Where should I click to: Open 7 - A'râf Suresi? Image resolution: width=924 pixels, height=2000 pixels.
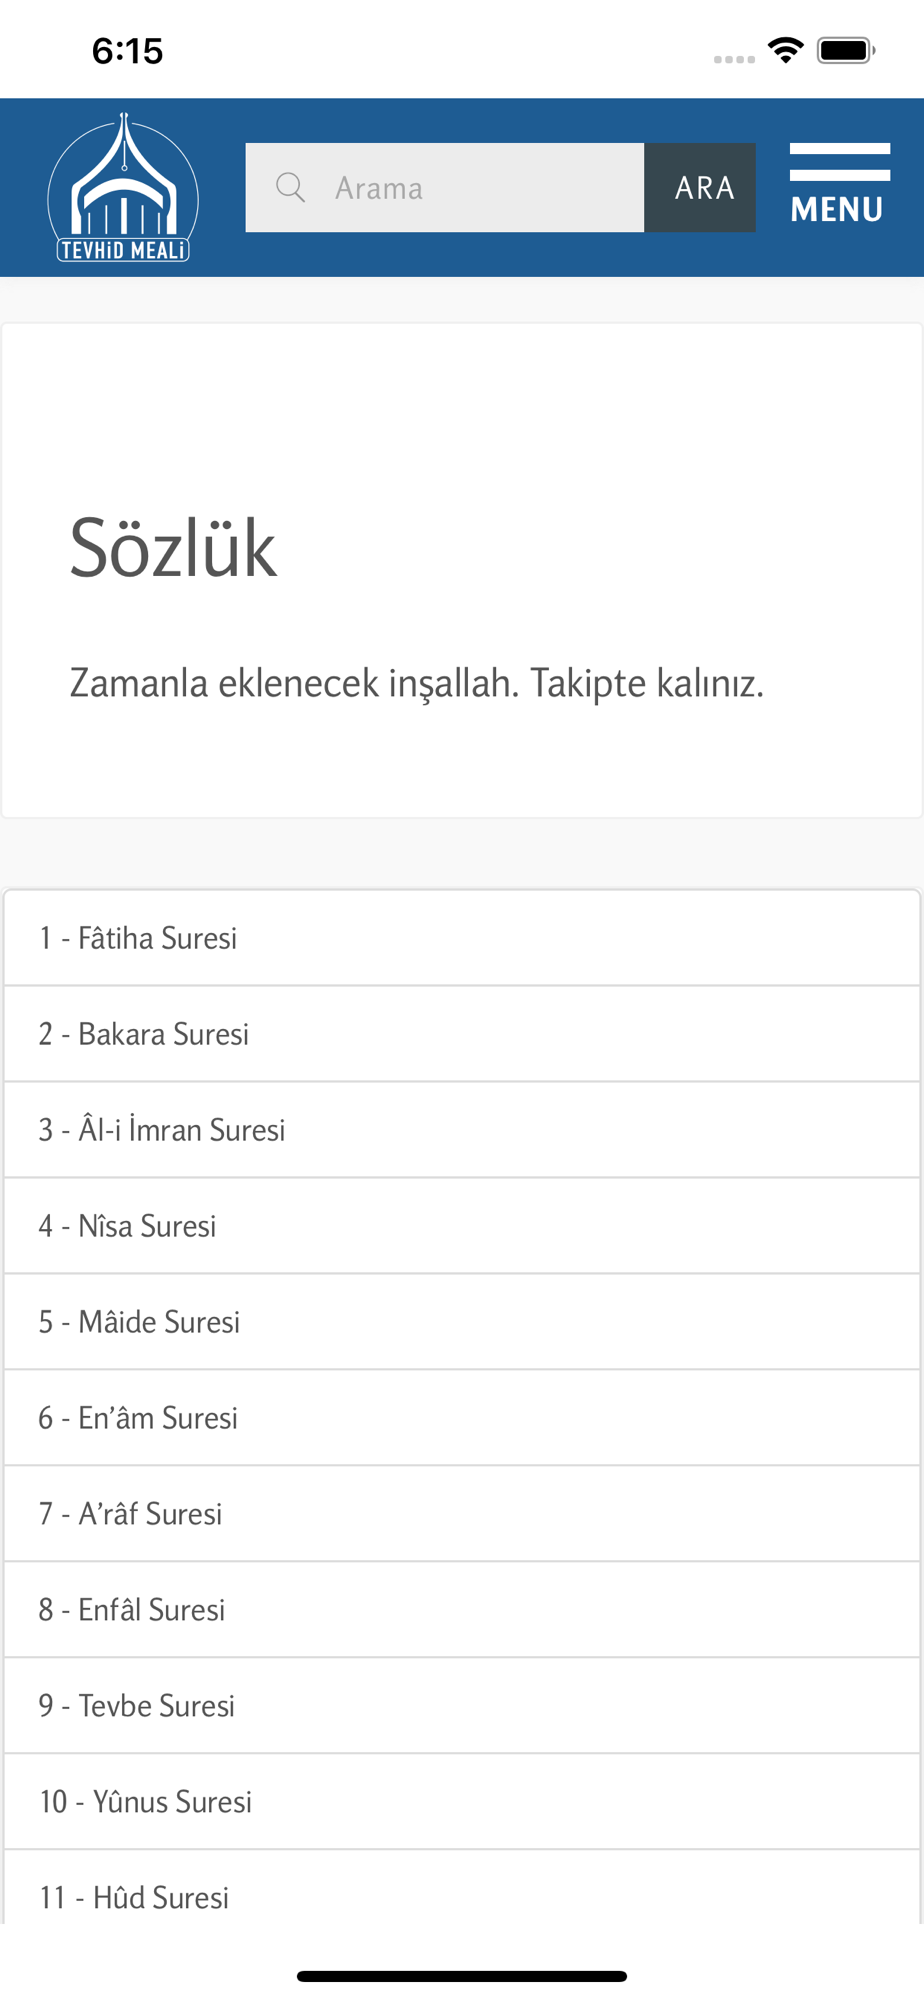462,1514
